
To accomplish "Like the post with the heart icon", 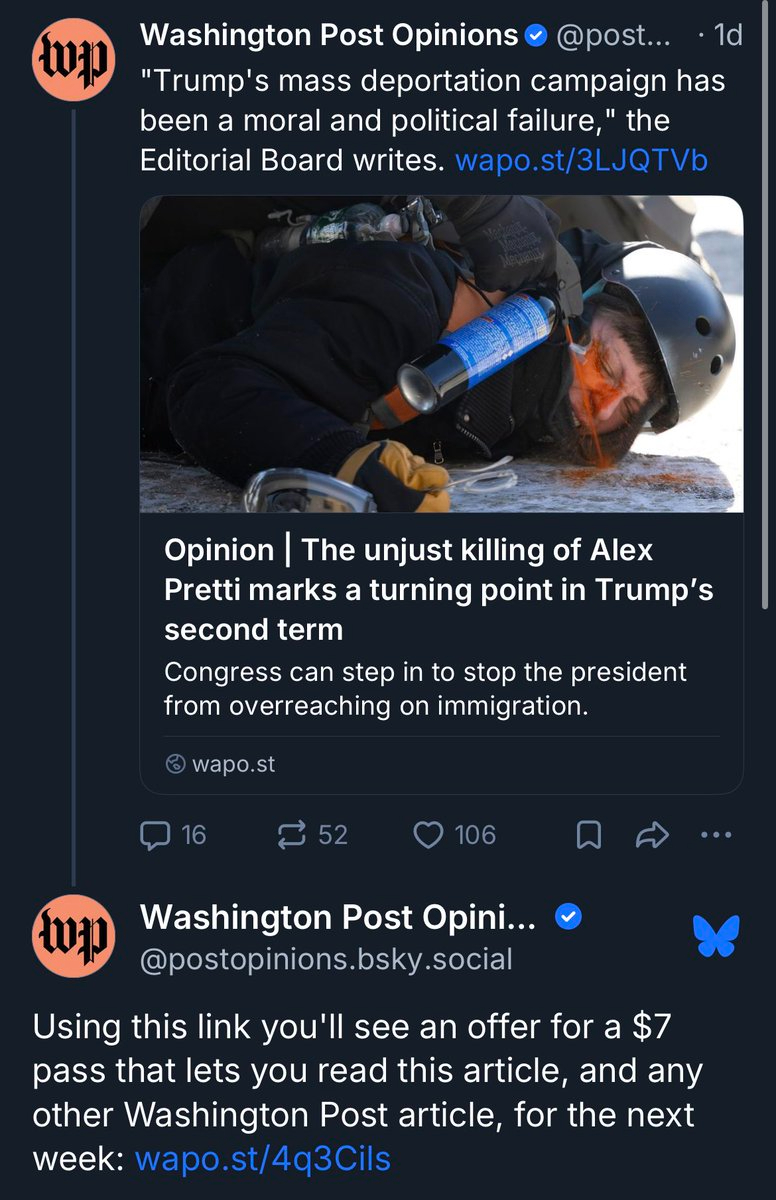I will 428,834.
